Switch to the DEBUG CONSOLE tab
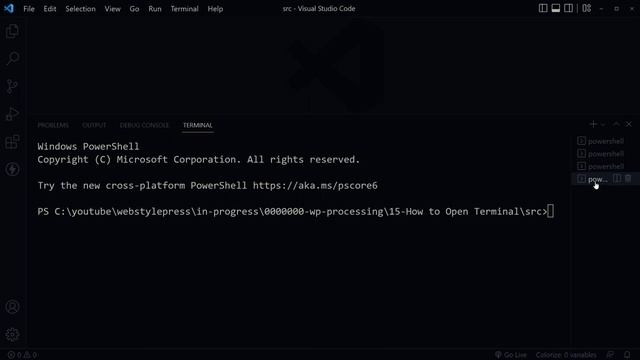This screenshot has height=360, width=640. (x=144, y=125)
